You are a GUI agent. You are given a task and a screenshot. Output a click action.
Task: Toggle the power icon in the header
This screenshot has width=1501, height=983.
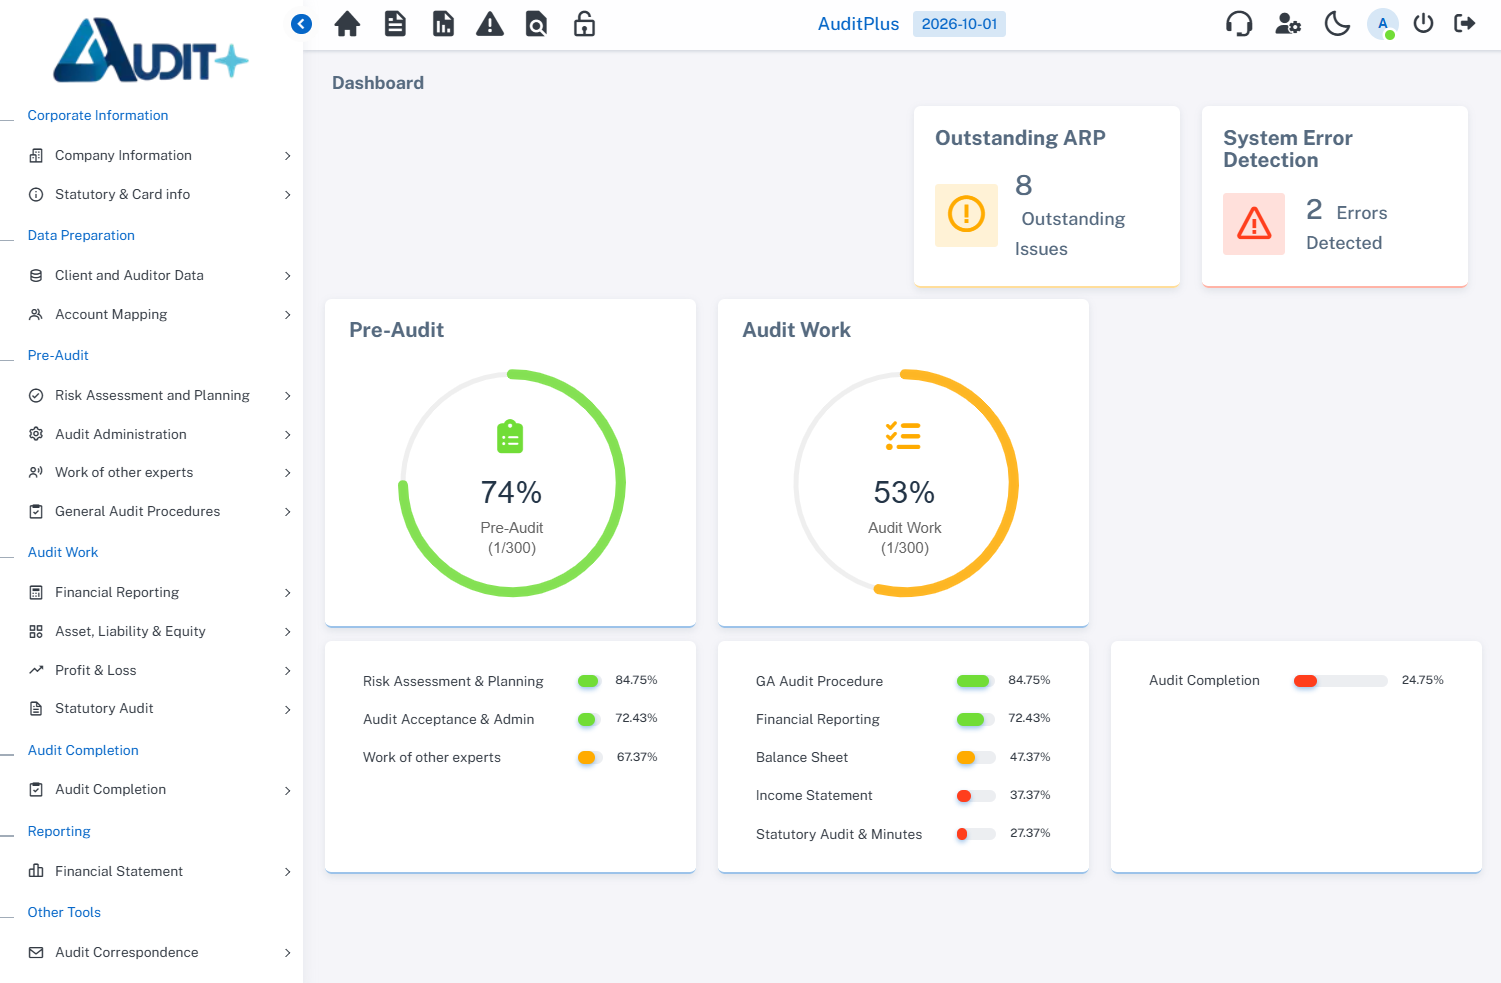(1423, 23)
